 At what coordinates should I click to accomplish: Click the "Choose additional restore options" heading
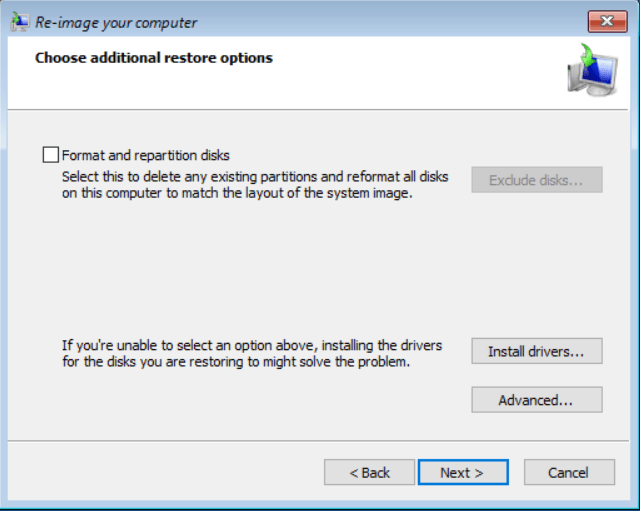154,58
